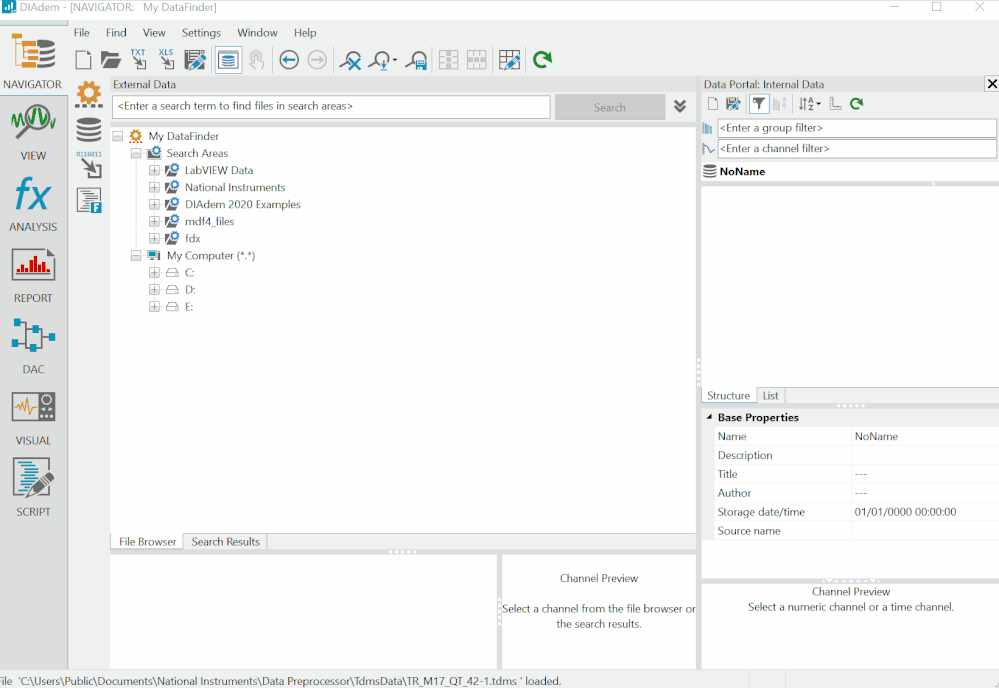Expand the DIAdem 2020 Examples node
This screenshot has width=999, height=688.
point(154,204)
